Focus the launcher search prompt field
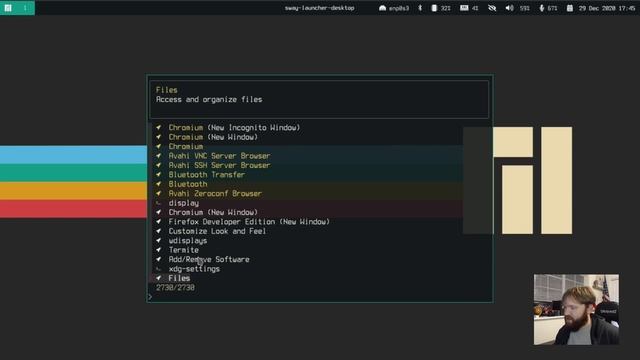The width and height of the screenshot is (640, 360). (320, 297)
